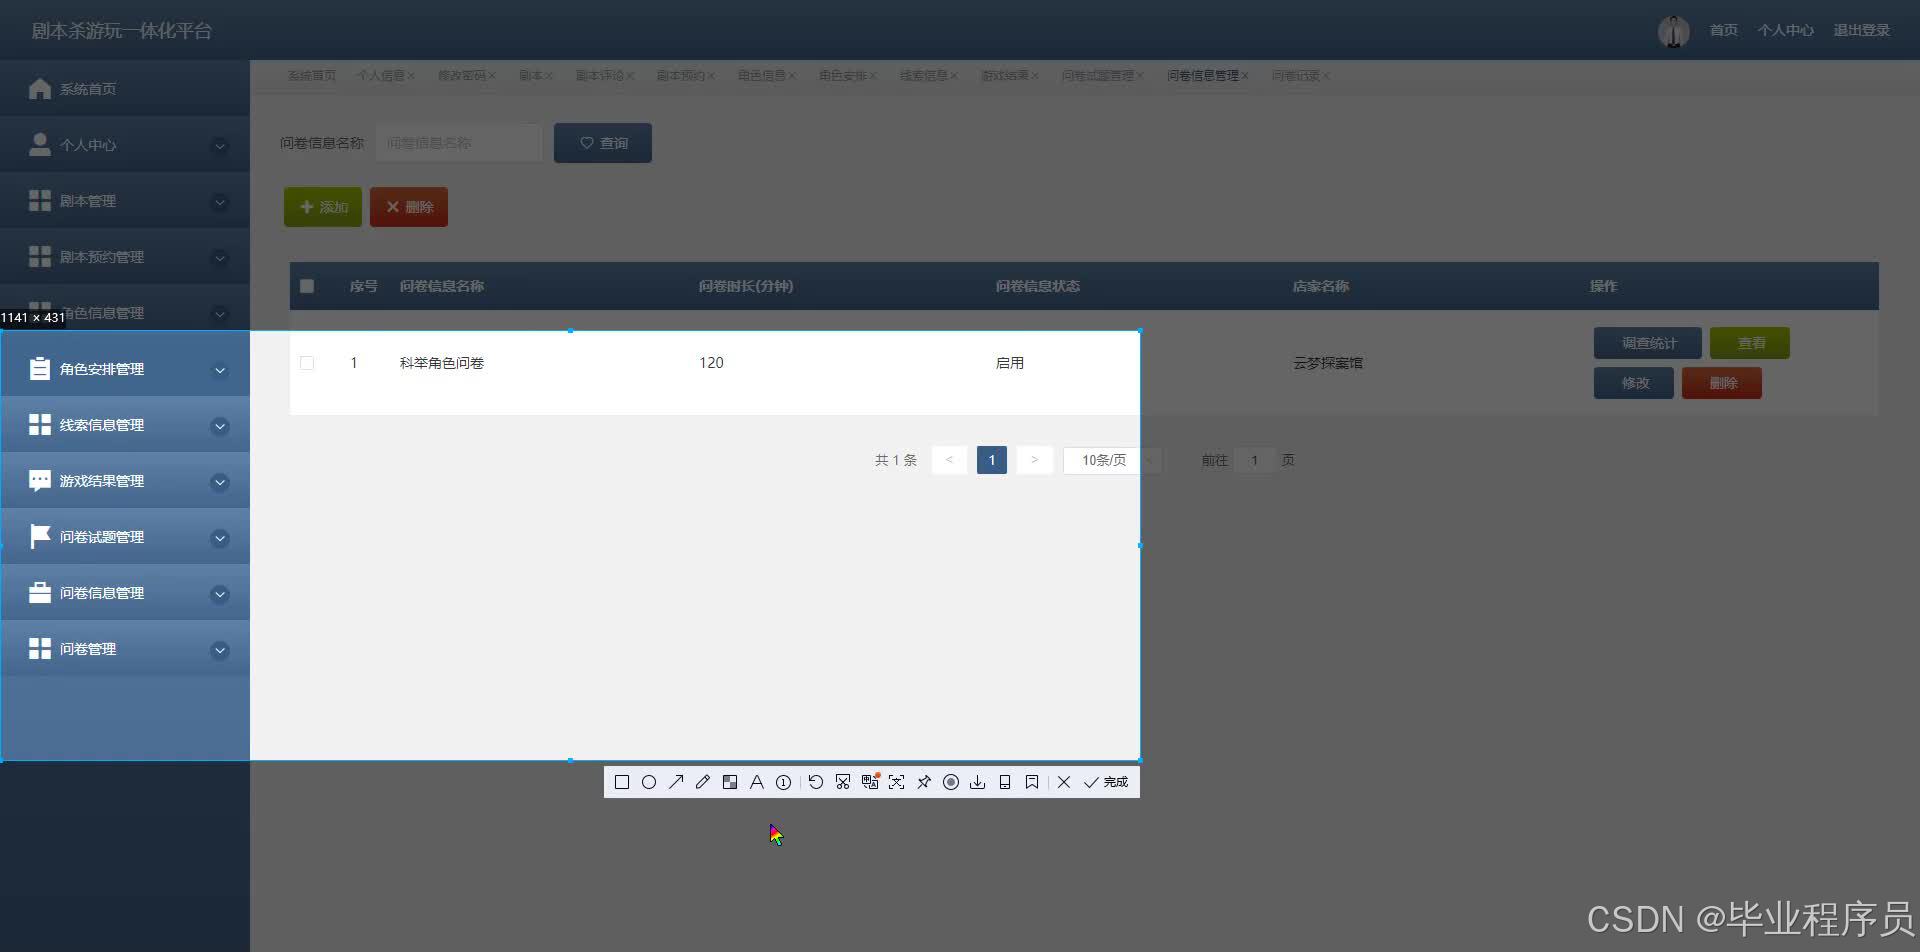Viewport: 1920px width, 952px height.
Task: Click the 查看 button in the row
Action: [x=1750, y=343]
